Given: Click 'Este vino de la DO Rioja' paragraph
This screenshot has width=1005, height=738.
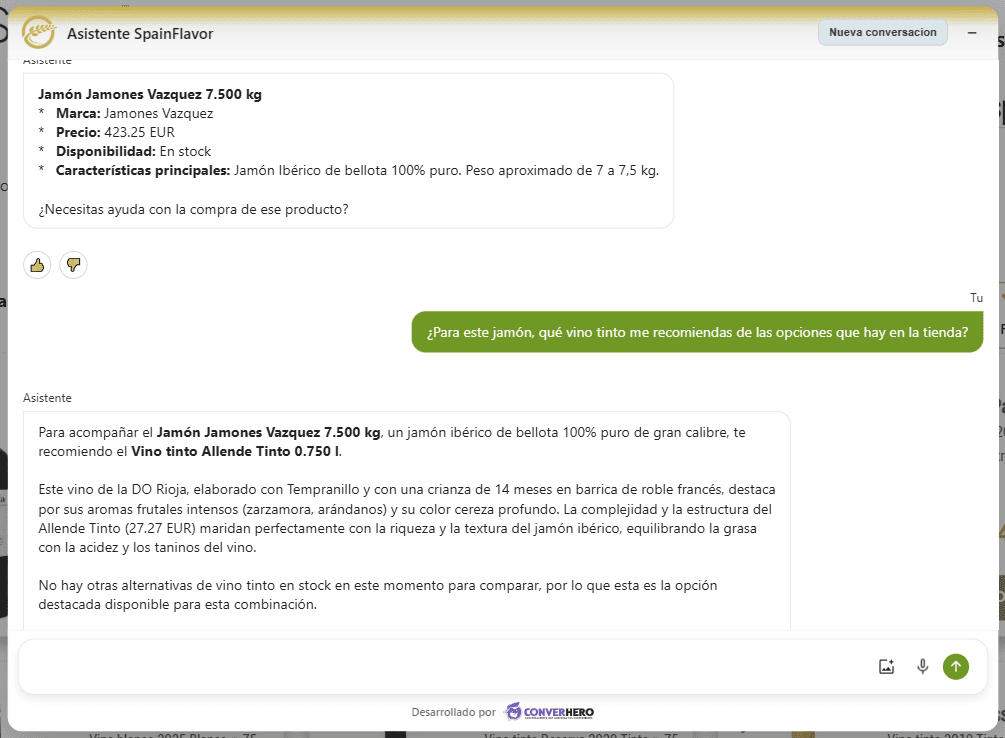Looking at the screenshot, I should [406, 519].
